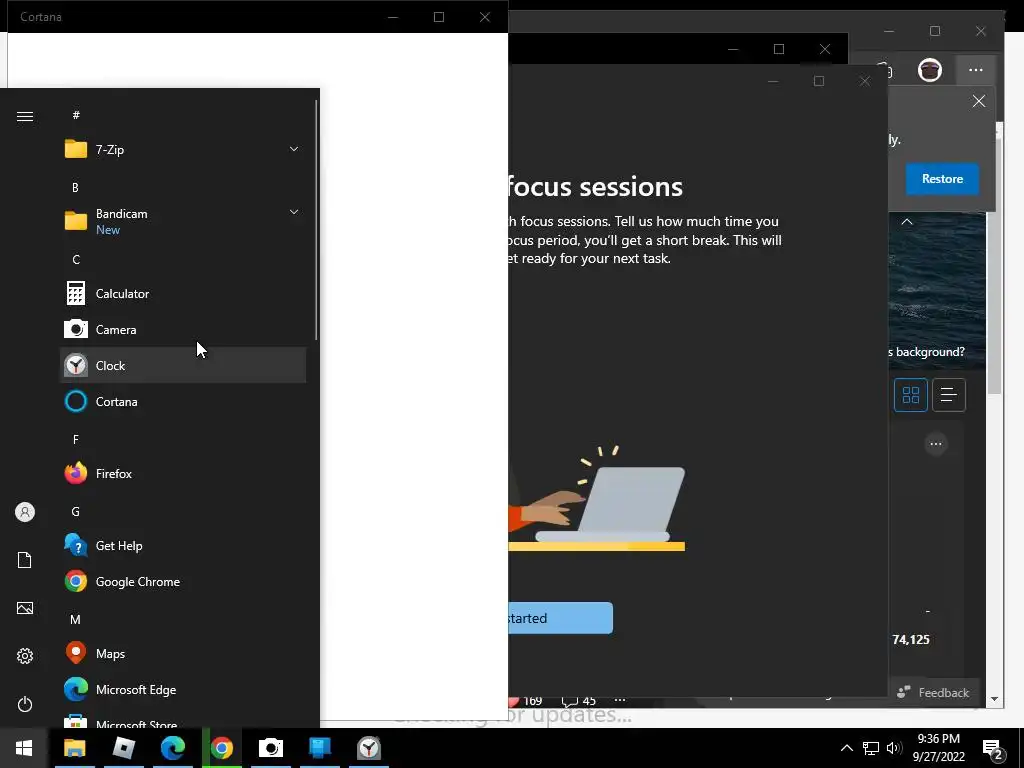Expand the Bandicam folder chevron
This screenshot has height=768, width=1024.
tap(294, 212)
